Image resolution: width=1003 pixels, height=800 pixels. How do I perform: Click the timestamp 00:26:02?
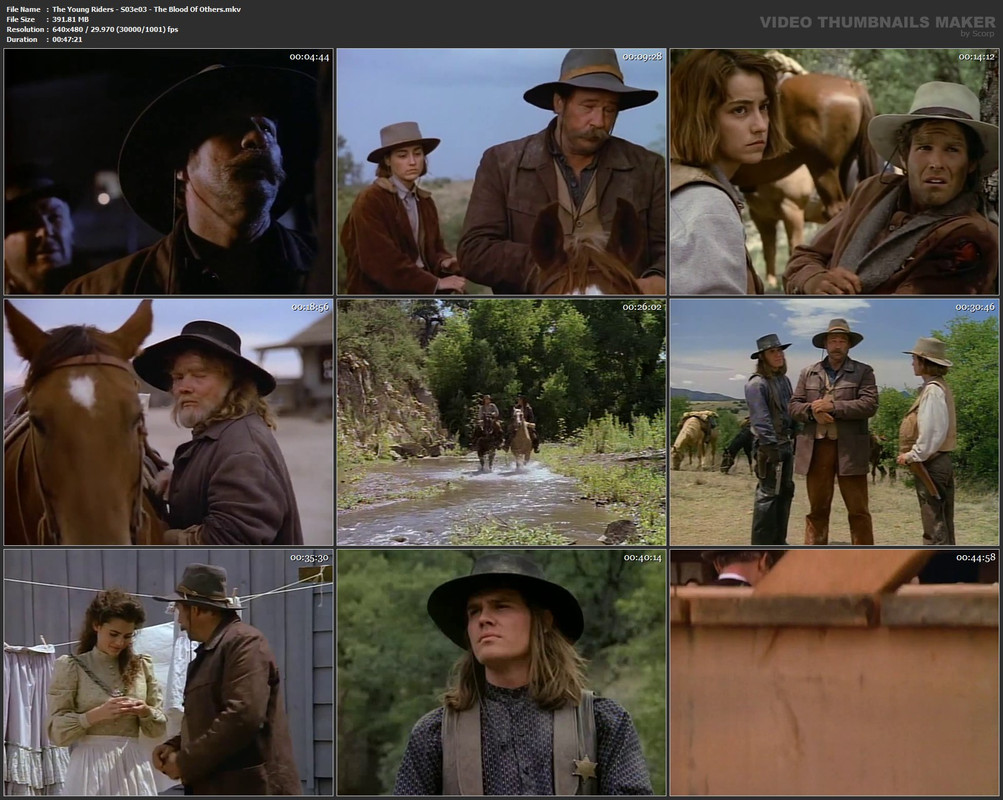coord(642,308)
